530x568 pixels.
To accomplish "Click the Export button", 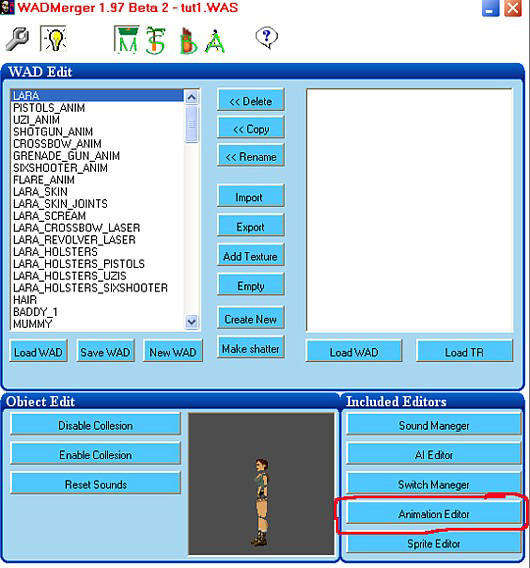I will [251, 225].
